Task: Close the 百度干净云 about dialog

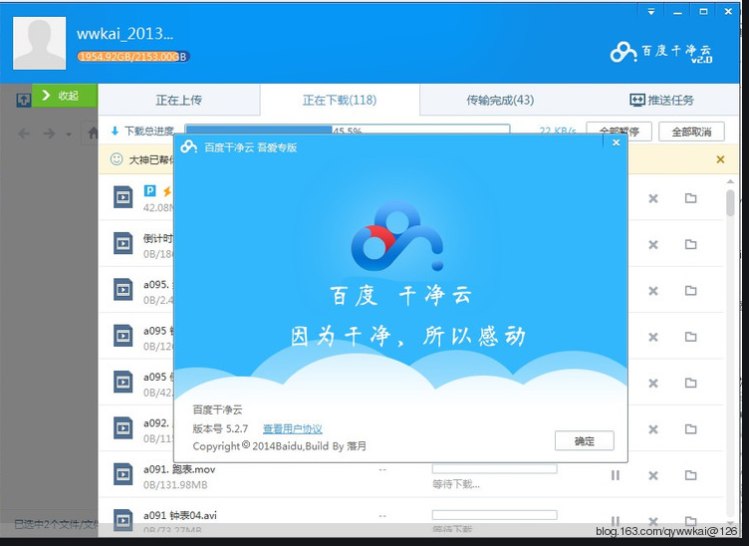Action: [x=616, y=142]
